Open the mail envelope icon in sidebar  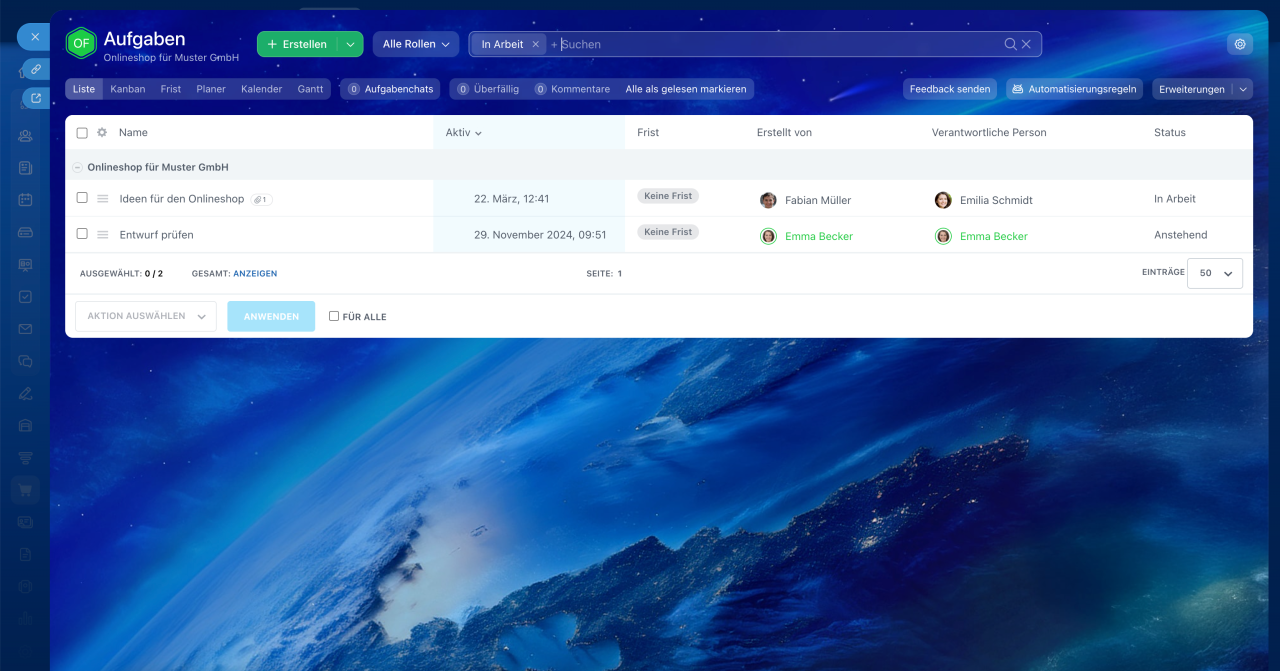click(25, 329)
